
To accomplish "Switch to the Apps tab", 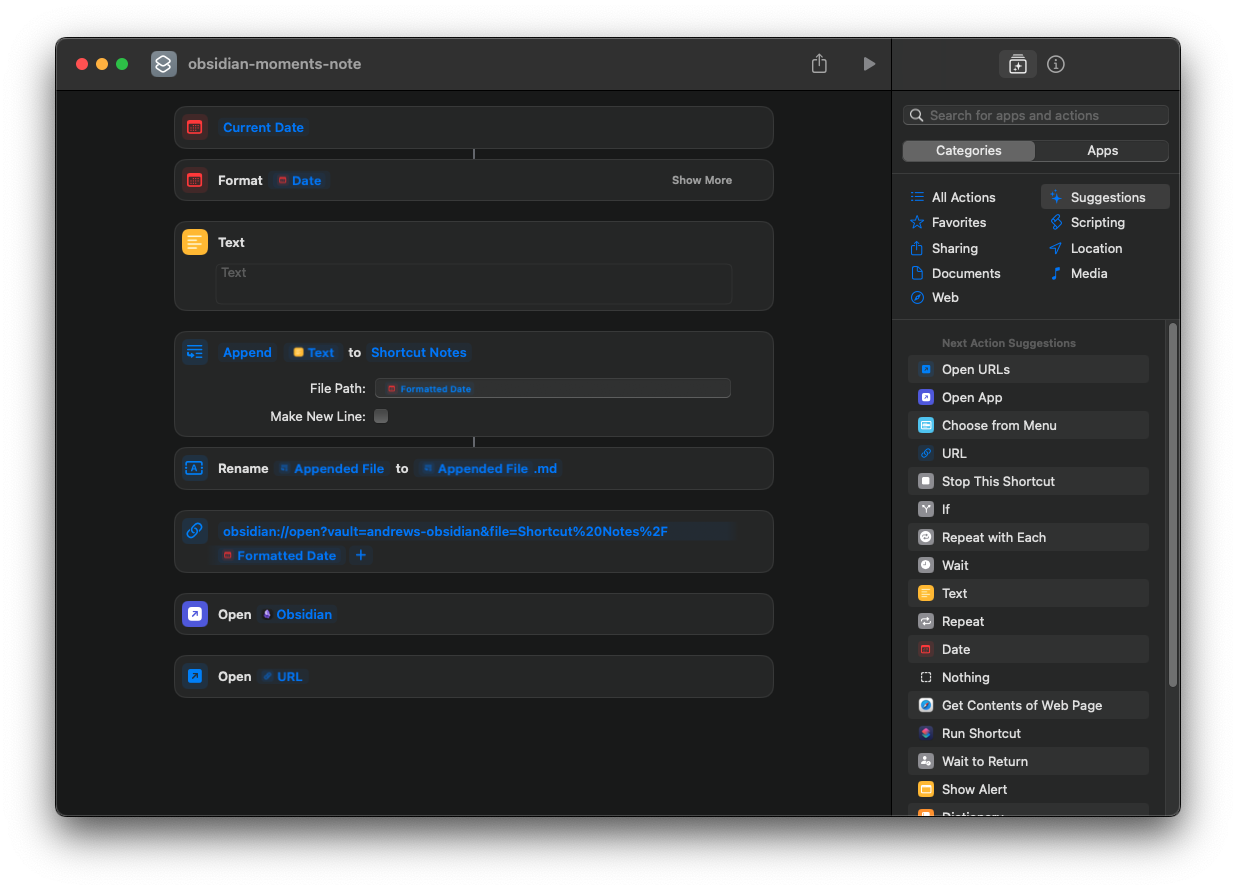I will pos(1102,150).
